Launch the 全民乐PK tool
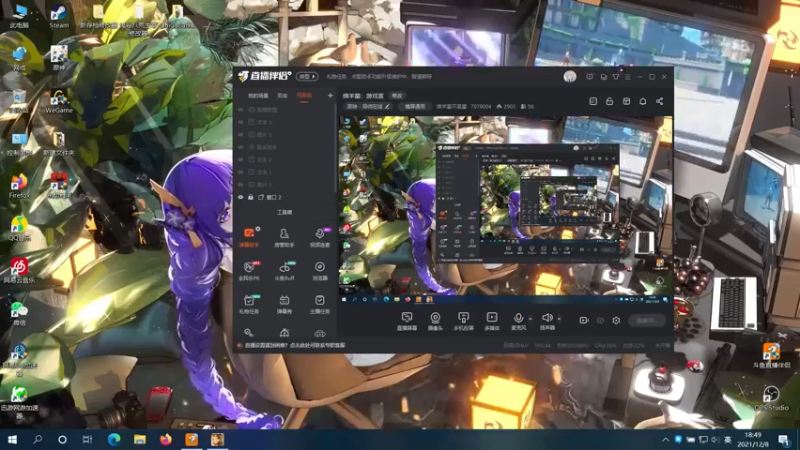 (x=249, y=270)
